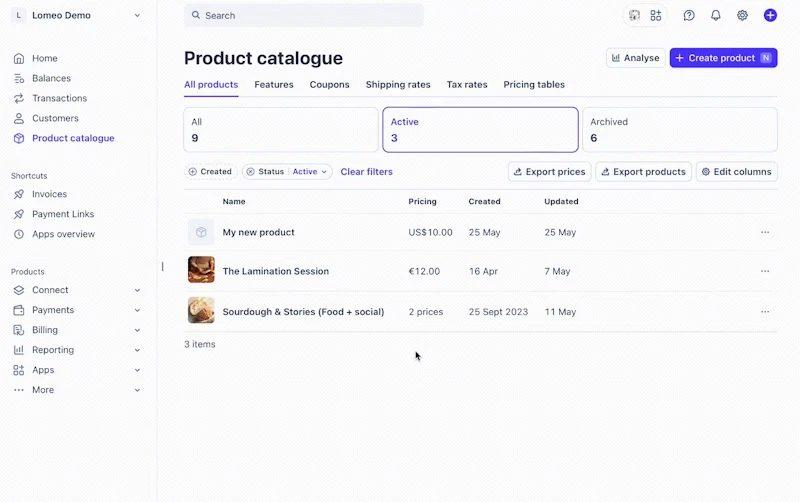Add the Created filter
The width and height of the screenshot is (800, 502).
click(210, 172)
